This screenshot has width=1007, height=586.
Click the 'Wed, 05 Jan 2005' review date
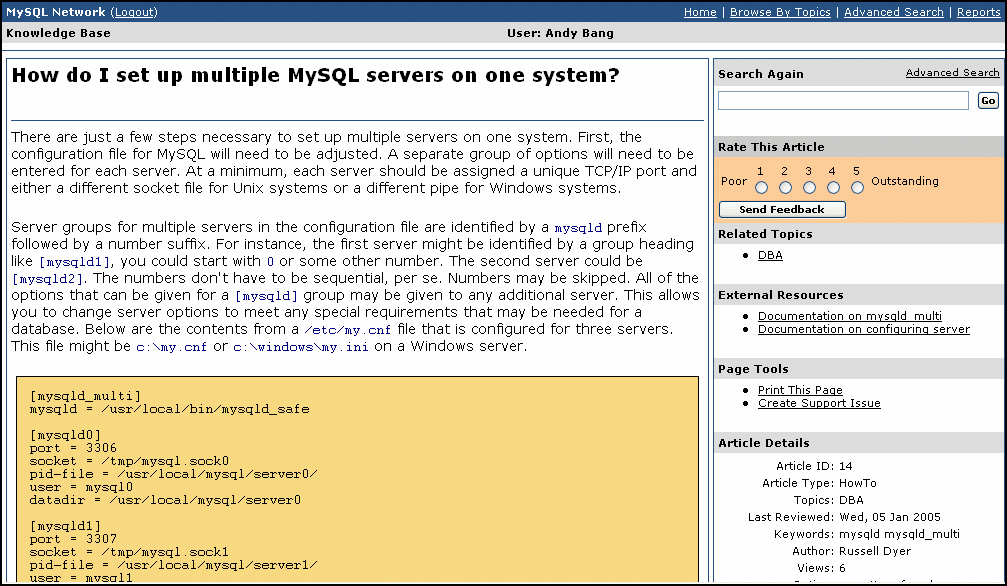coord(889,517)
